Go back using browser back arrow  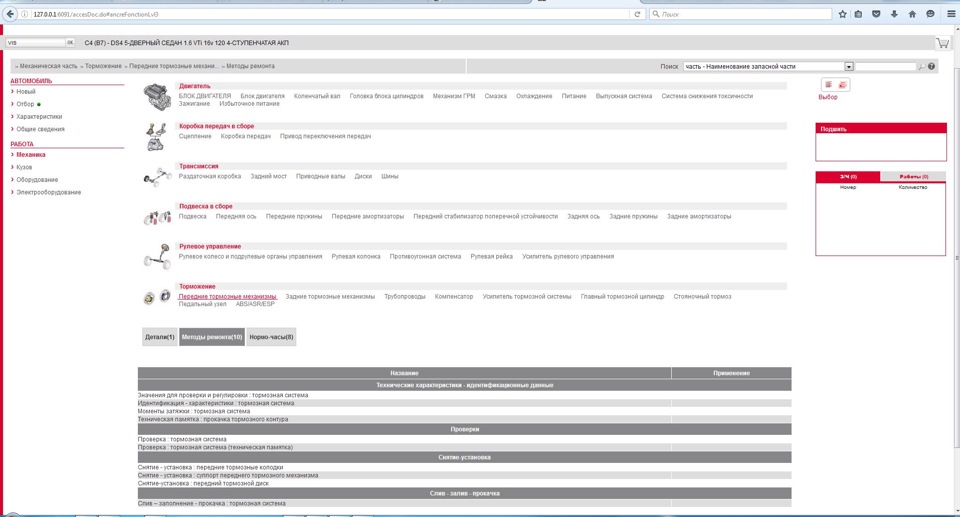pyautogui.click(x=10, y=13)
